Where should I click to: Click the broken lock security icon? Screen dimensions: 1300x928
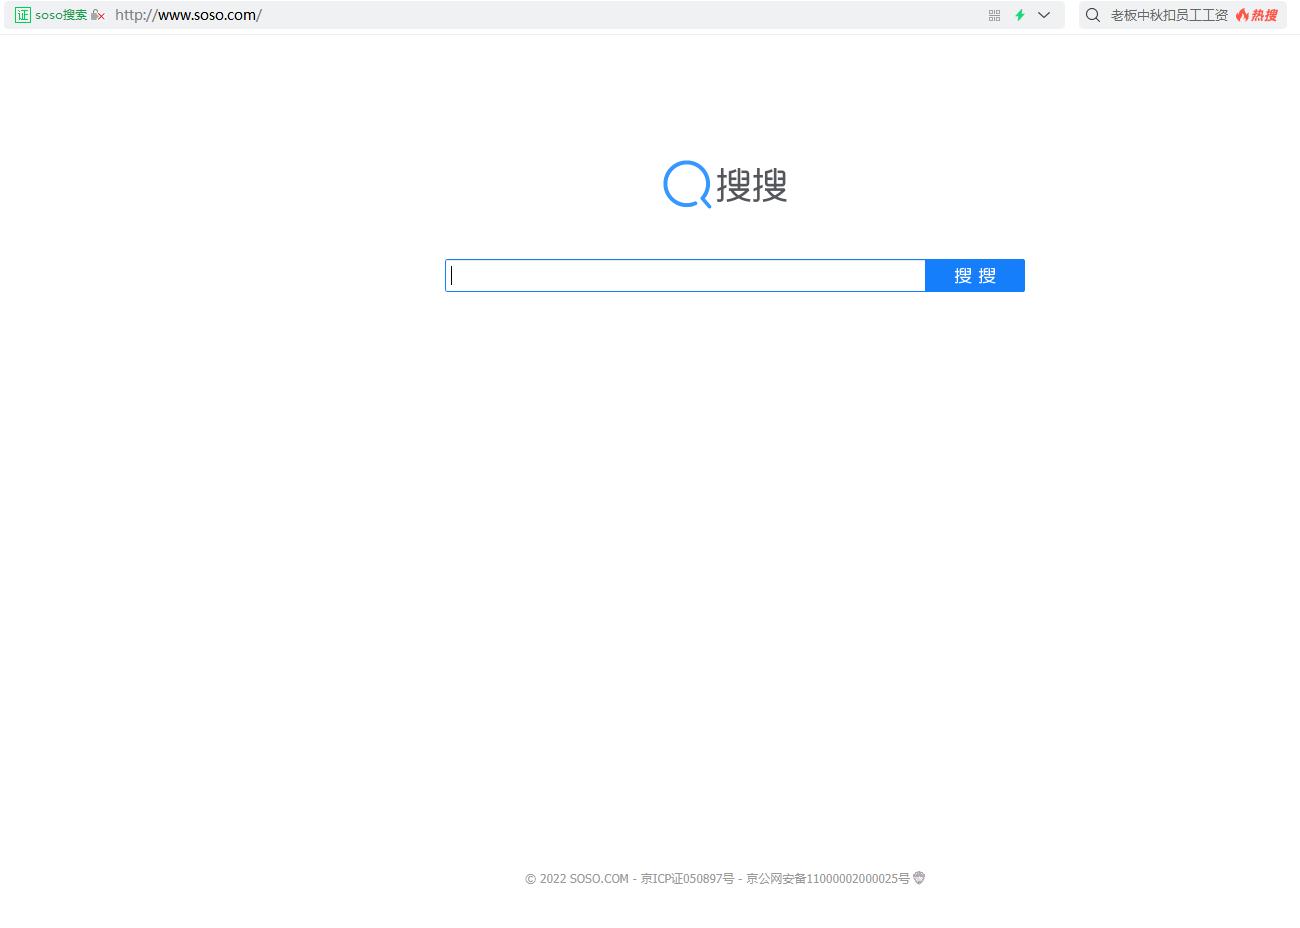pos(96,15)
